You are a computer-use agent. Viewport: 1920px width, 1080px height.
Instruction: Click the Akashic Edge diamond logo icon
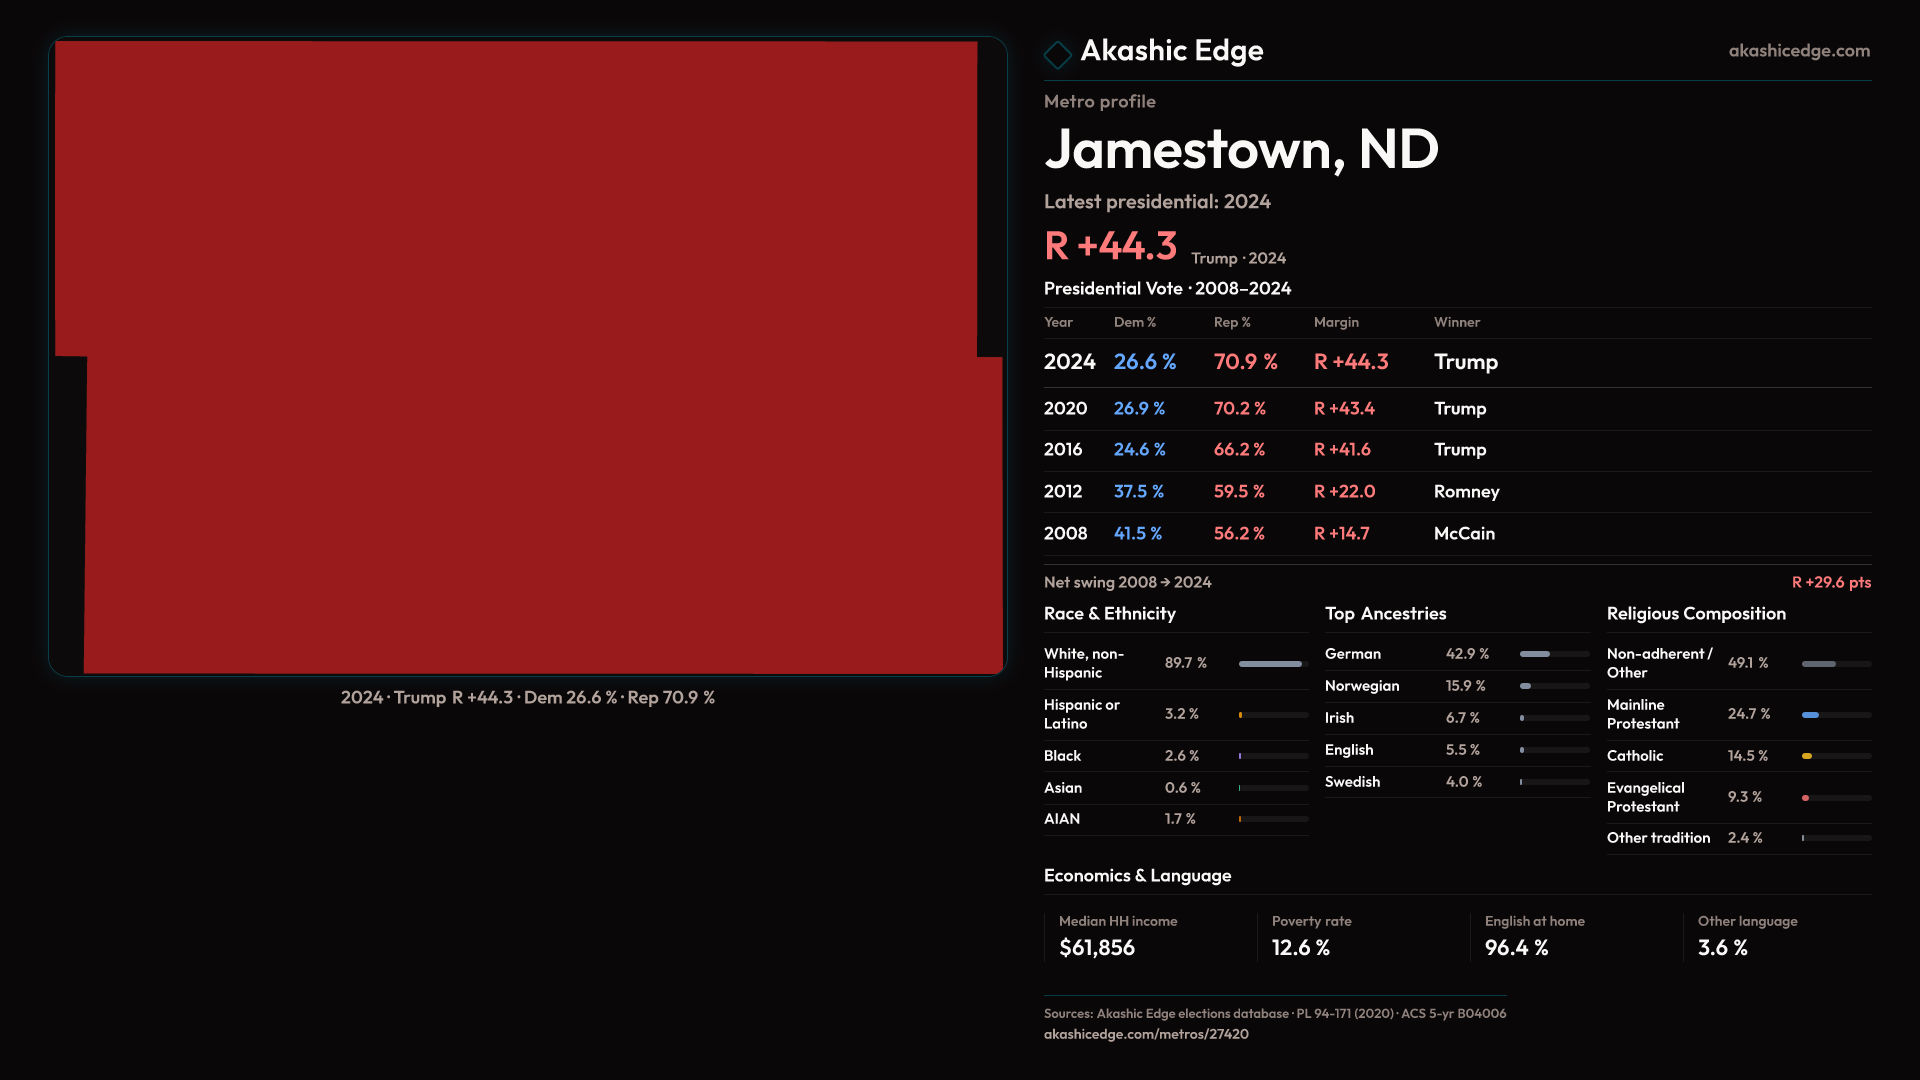click(x=1057, y=54)
